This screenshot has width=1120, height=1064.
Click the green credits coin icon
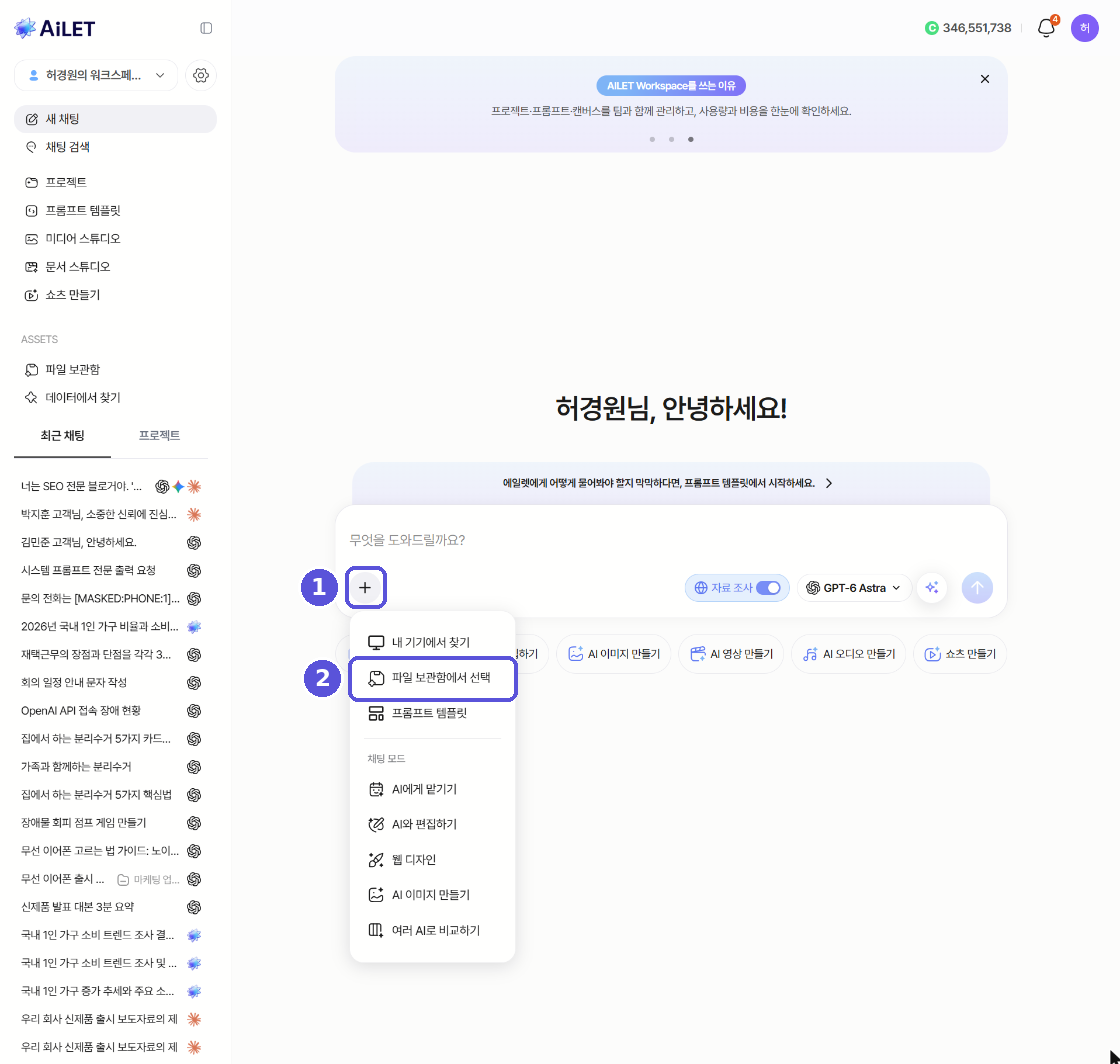point(931,28)
